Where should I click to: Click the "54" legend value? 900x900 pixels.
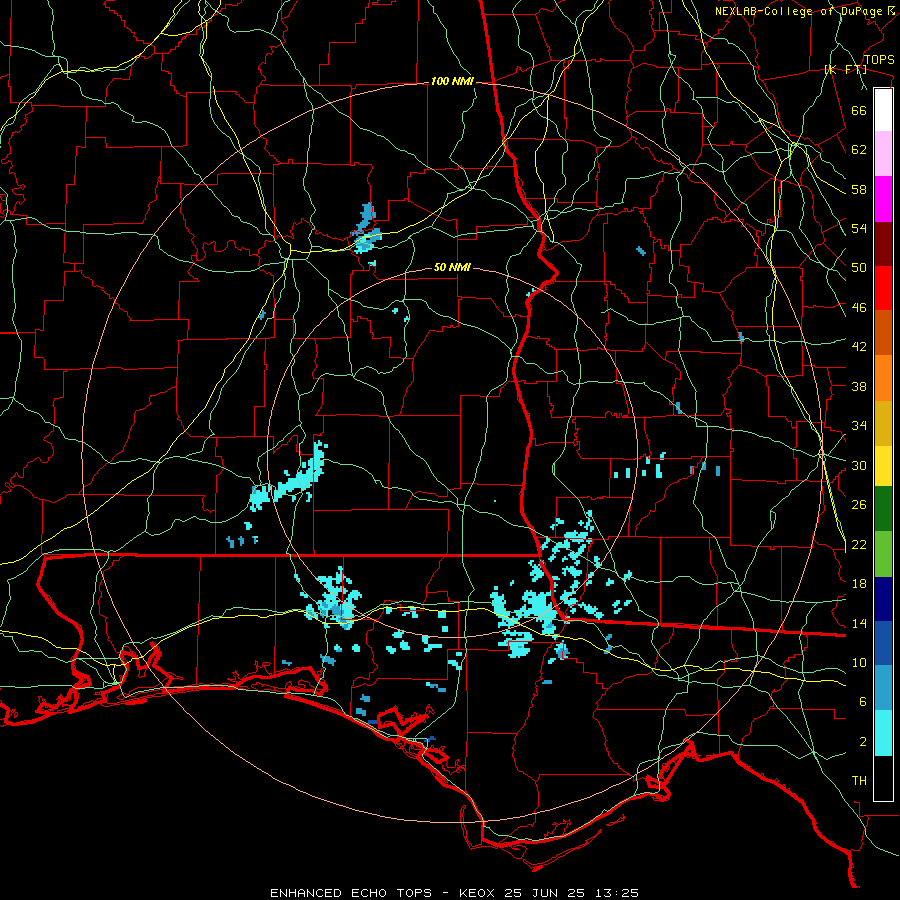859,228
